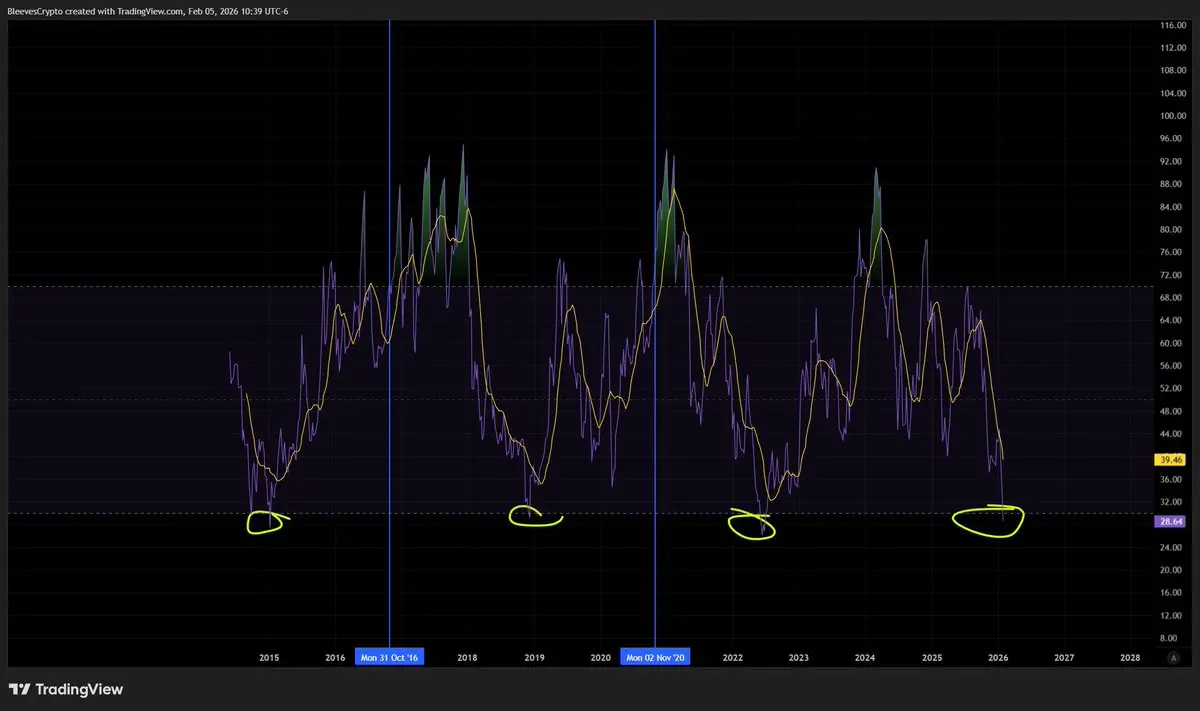Click the 56.00 price scale label

(x=1172, y=366)
